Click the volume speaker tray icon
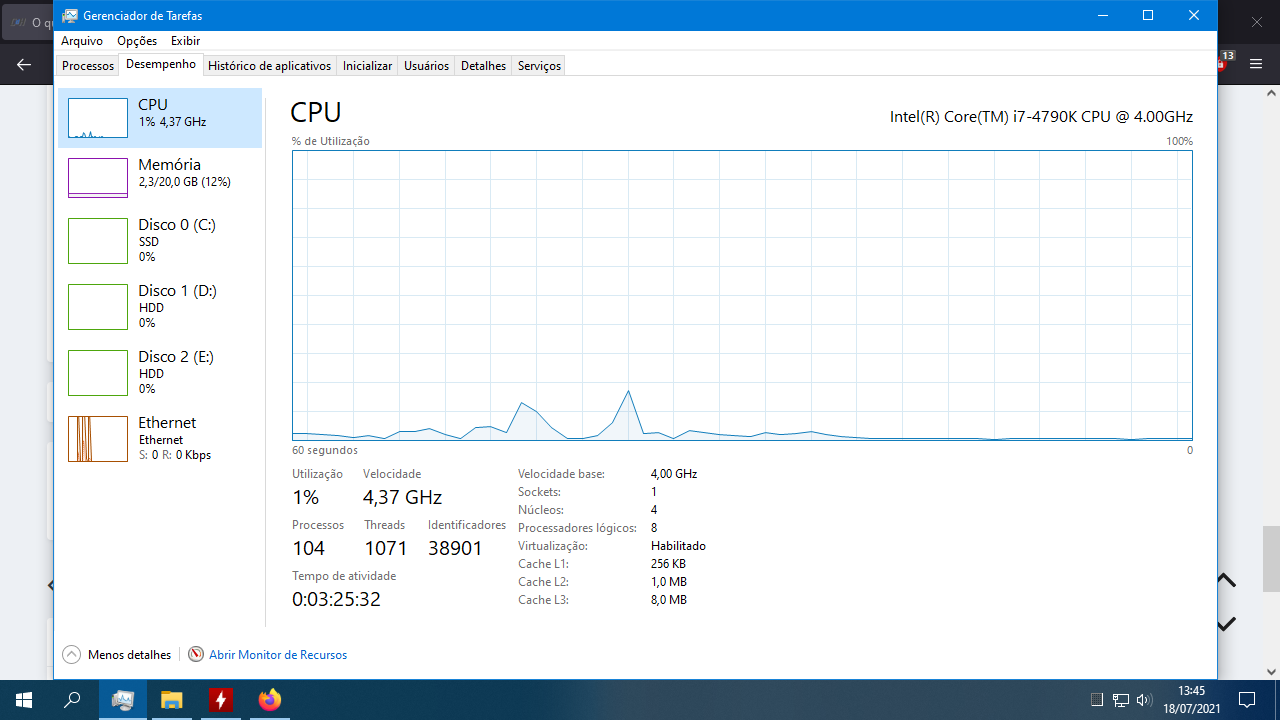 tap(1144, 700)
